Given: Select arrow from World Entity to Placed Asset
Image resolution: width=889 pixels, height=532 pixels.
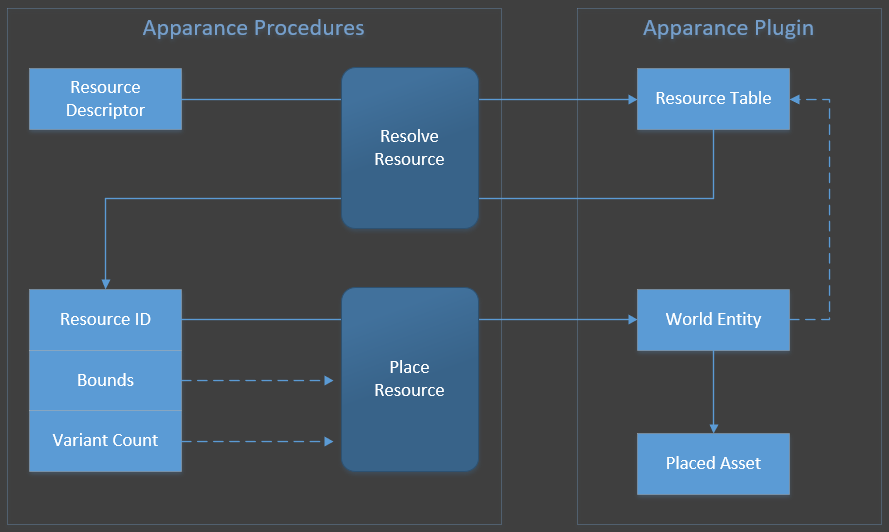Looking at the screenshot, I should (713, 392).
